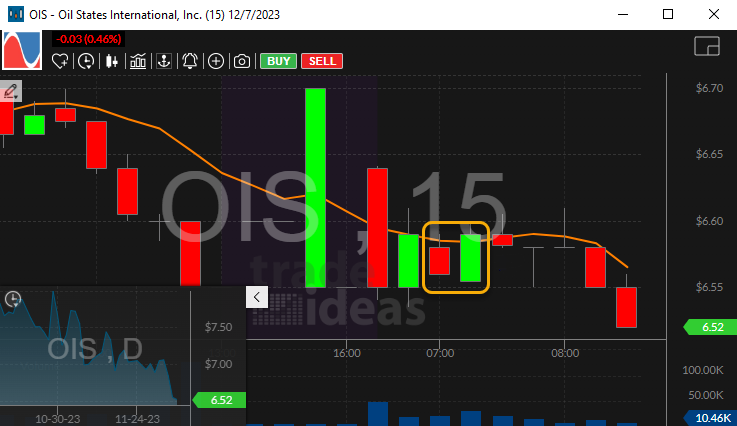Click the 6.52 current price label on axis
The image size is (737, 426).
[710, 327]
